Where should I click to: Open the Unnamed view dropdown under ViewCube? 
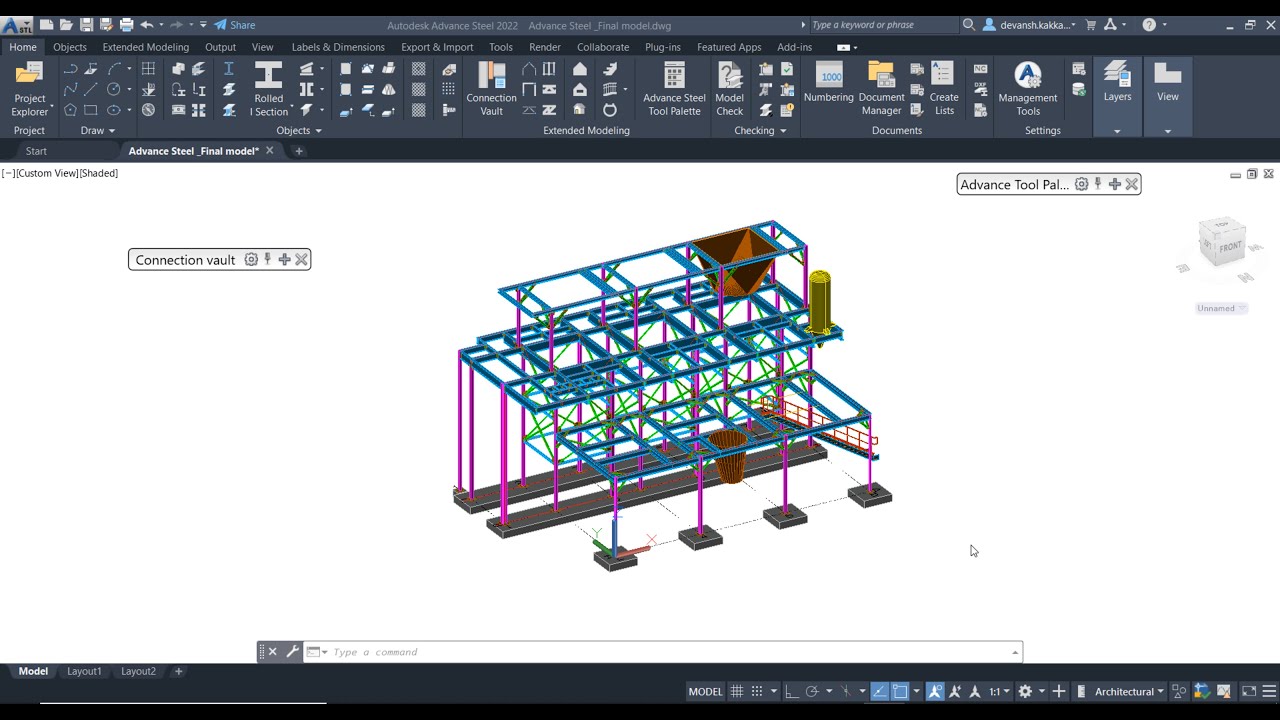1222,308
